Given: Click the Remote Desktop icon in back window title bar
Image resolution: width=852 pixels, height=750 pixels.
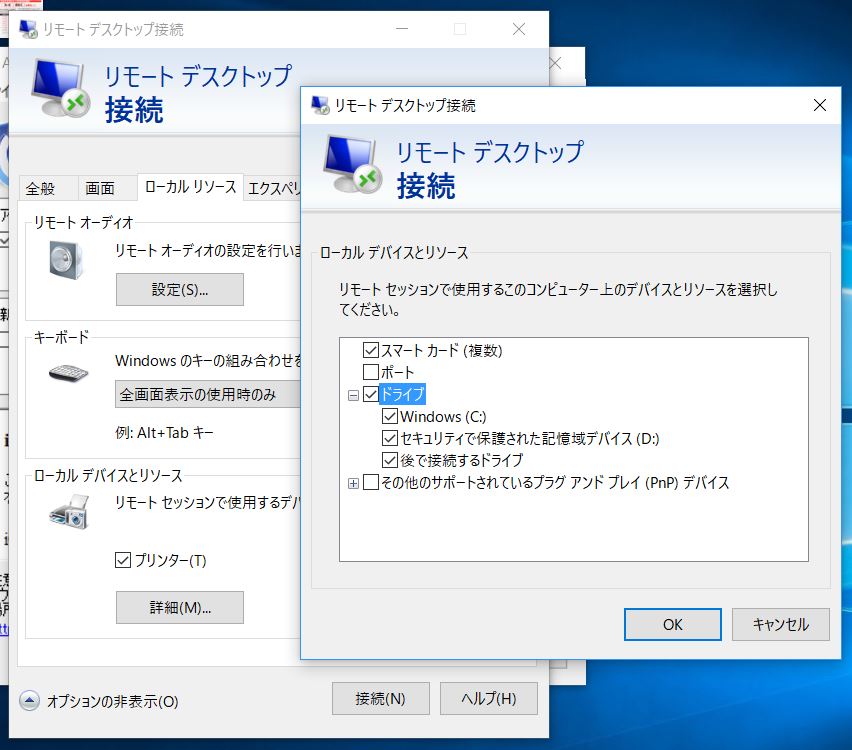Looking at the screenshot, I should click(28, 29).
